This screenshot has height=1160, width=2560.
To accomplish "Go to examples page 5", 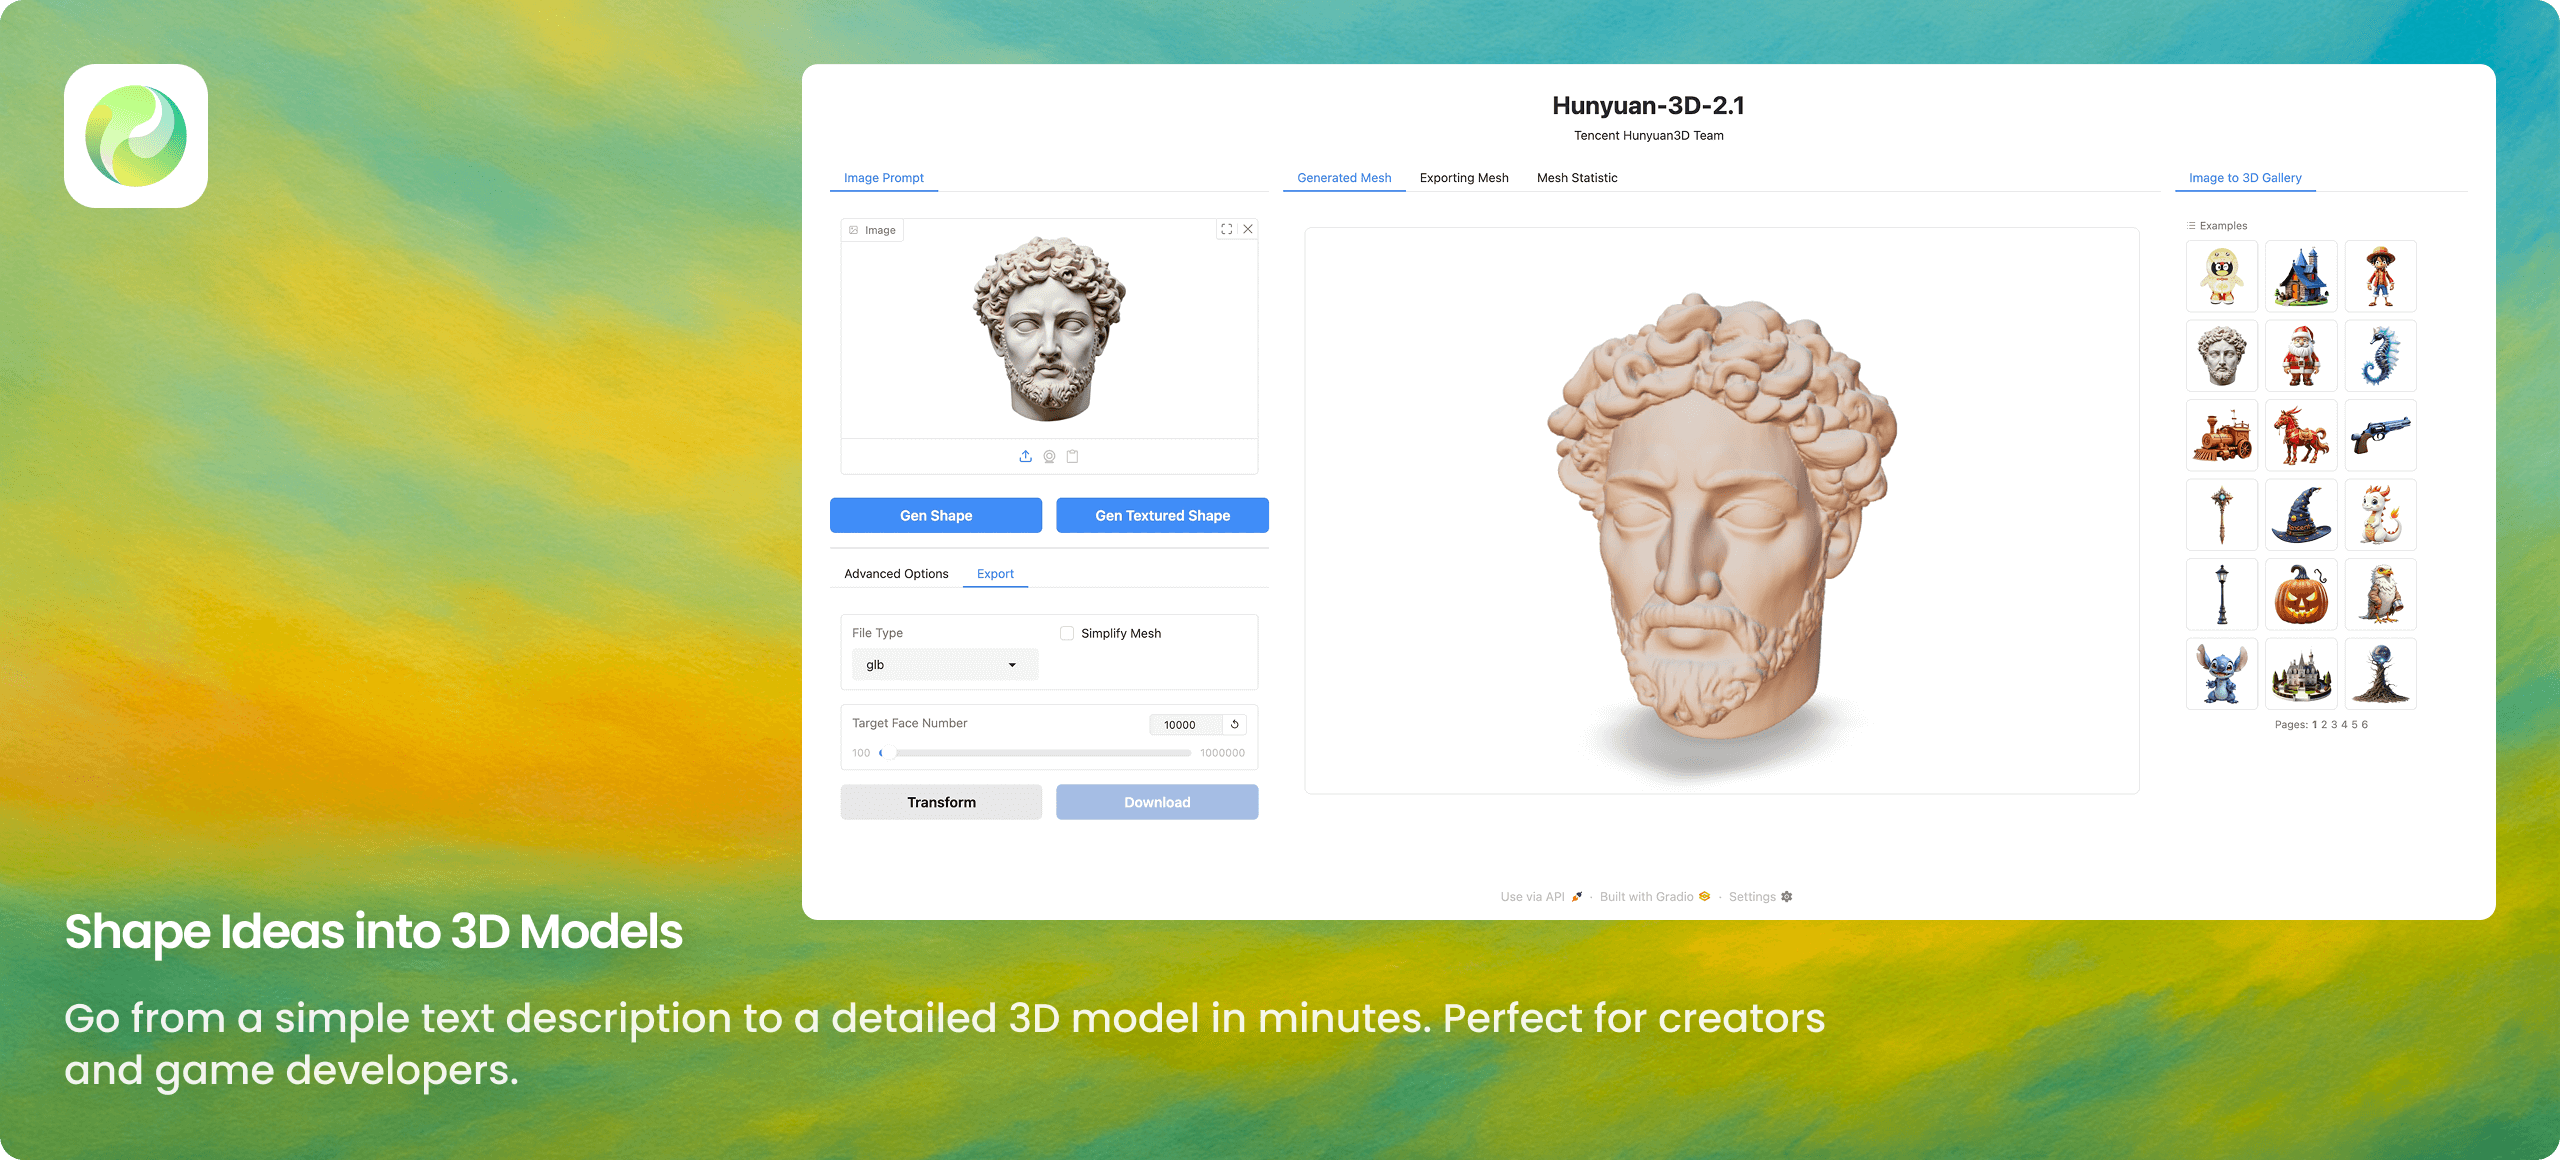I will click(2354, 725).
